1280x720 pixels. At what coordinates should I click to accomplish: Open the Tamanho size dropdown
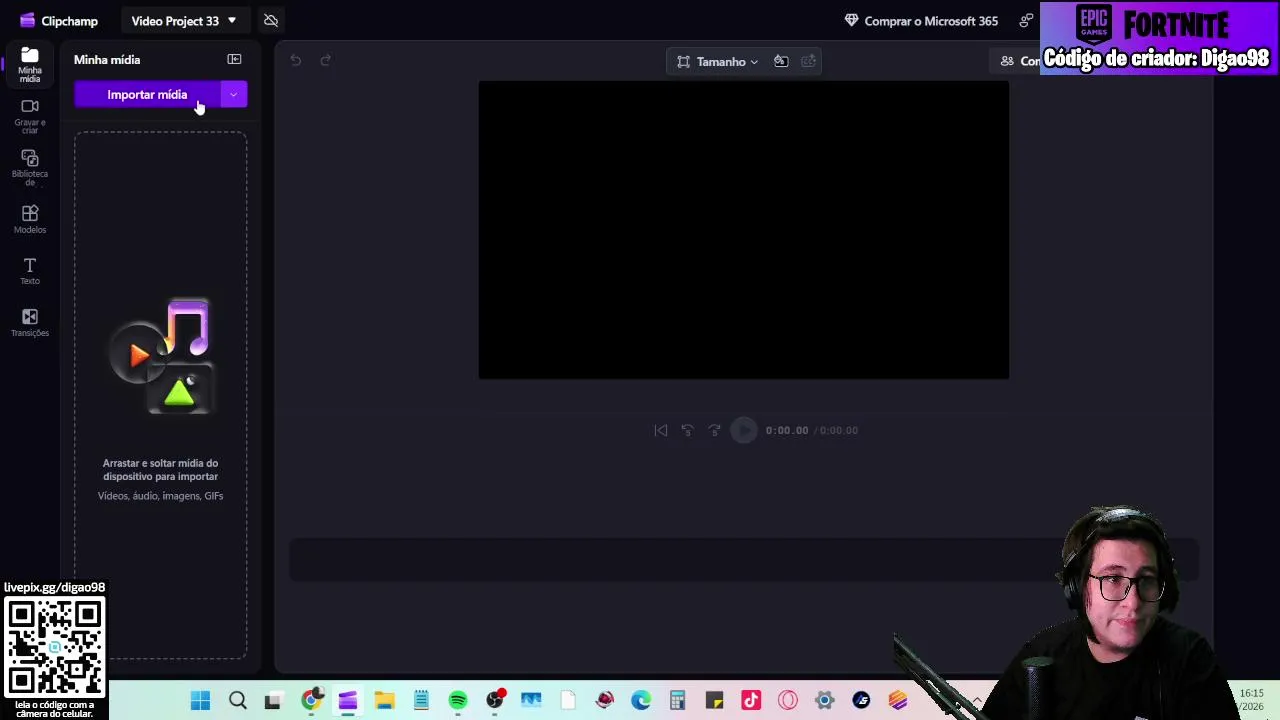click(x=717, y=62)
